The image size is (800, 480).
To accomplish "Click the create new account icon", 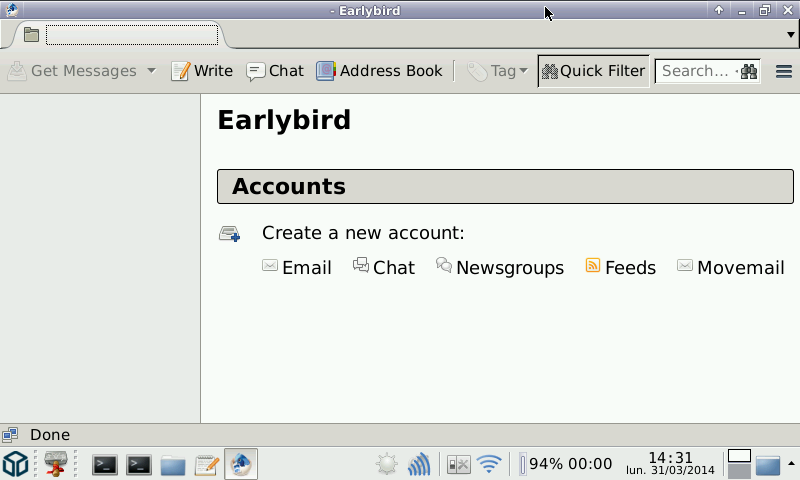I will (230, 234).
